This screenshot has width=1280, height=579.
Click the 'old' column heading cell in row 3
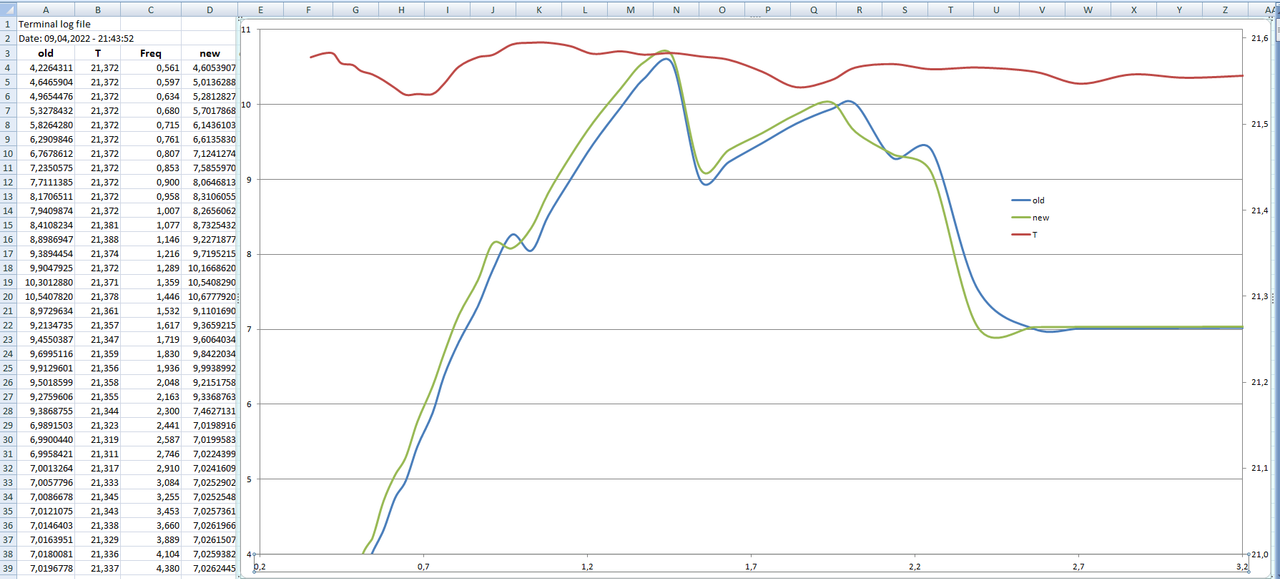[45, 53]
